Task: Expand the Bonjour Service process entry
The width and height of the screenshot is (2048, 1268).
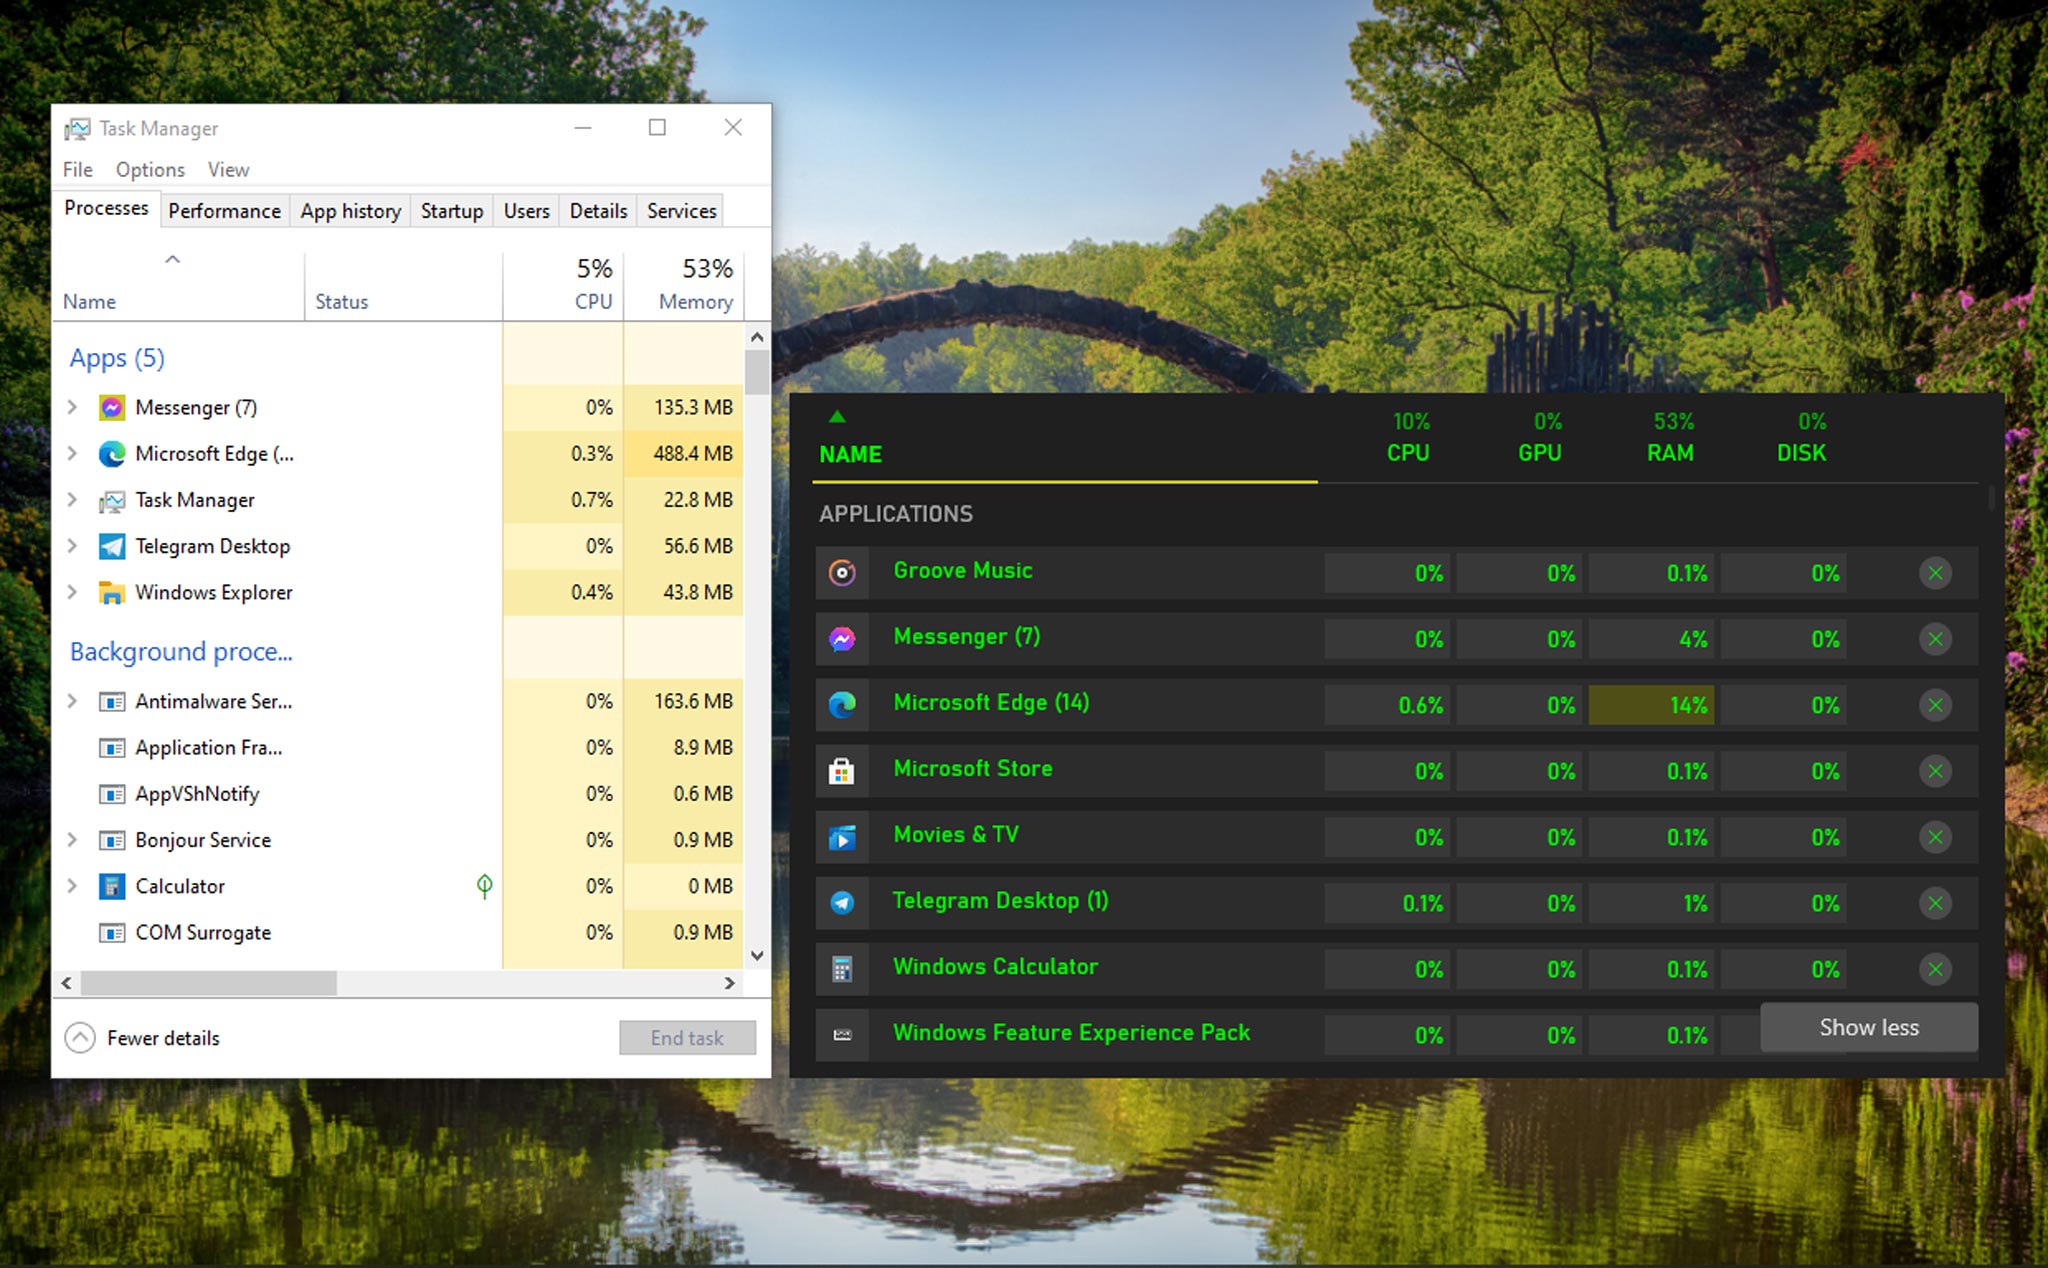Action: [72, 840]
